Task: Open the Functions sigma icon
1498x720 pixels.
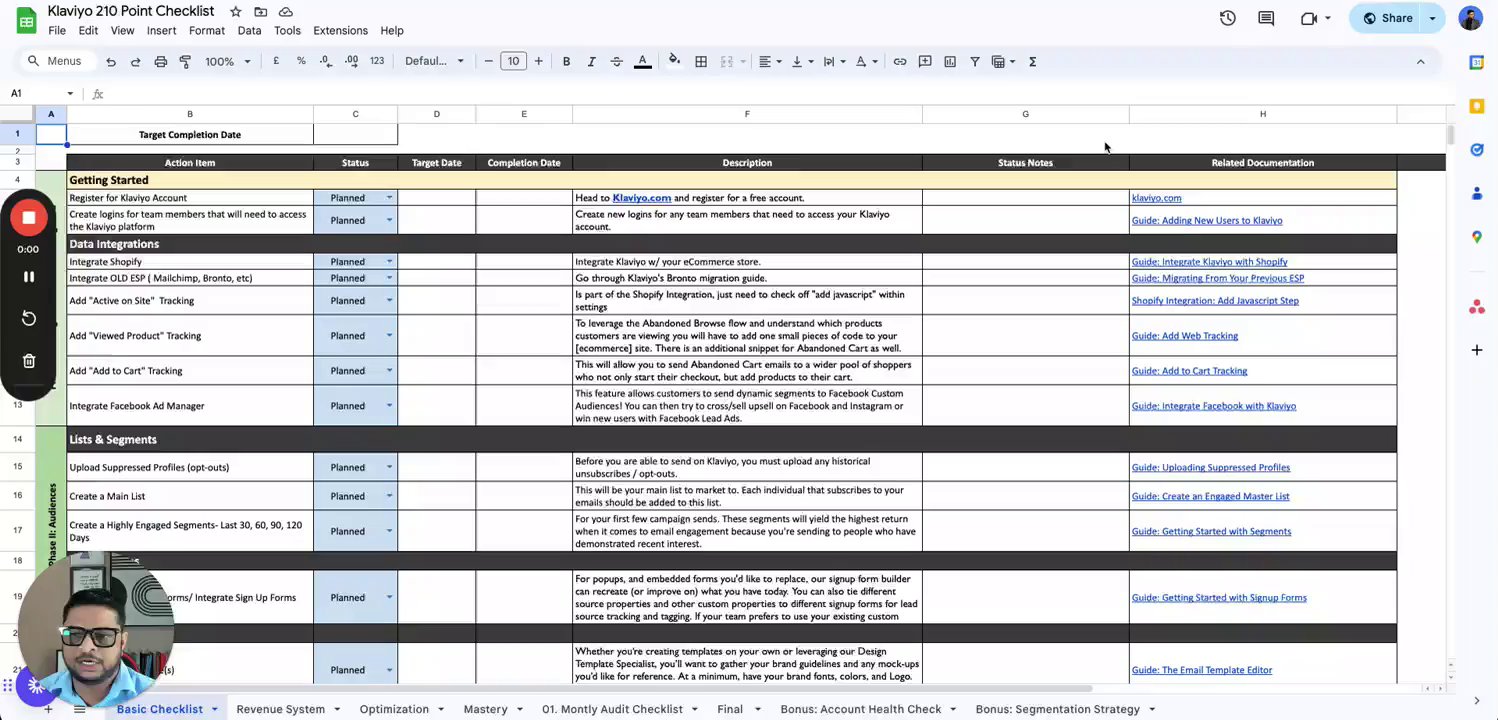Action: pyautogui.click(x=1032, y=61)
